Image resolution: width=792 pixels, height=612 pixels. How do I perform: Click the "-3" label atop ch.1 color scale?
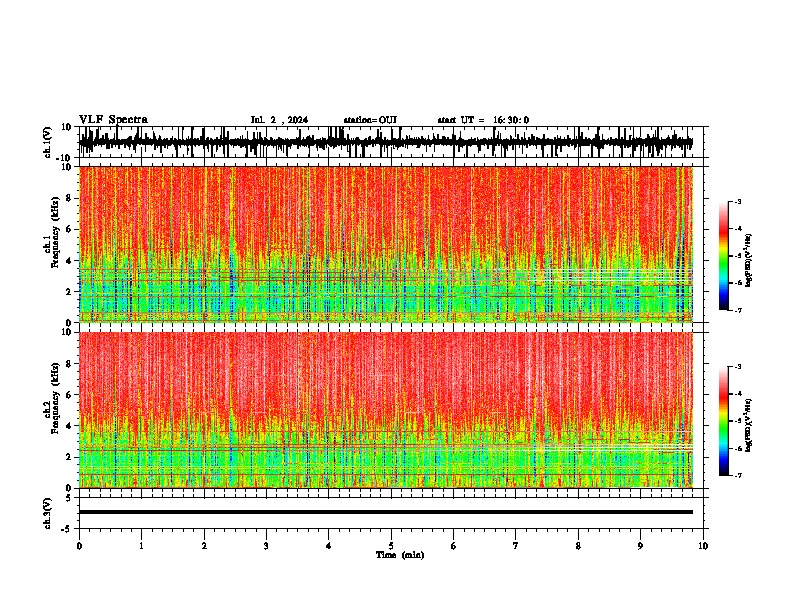click(x=738, y=201)
